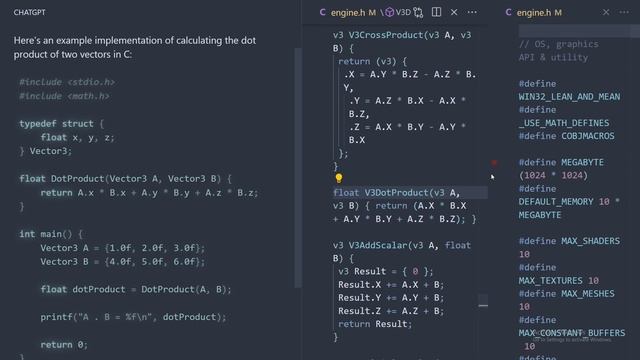Screen dimensions: 640x360
Task: Click the V3D cube symbol breadcrumb icon
Action: coord(390,13)
